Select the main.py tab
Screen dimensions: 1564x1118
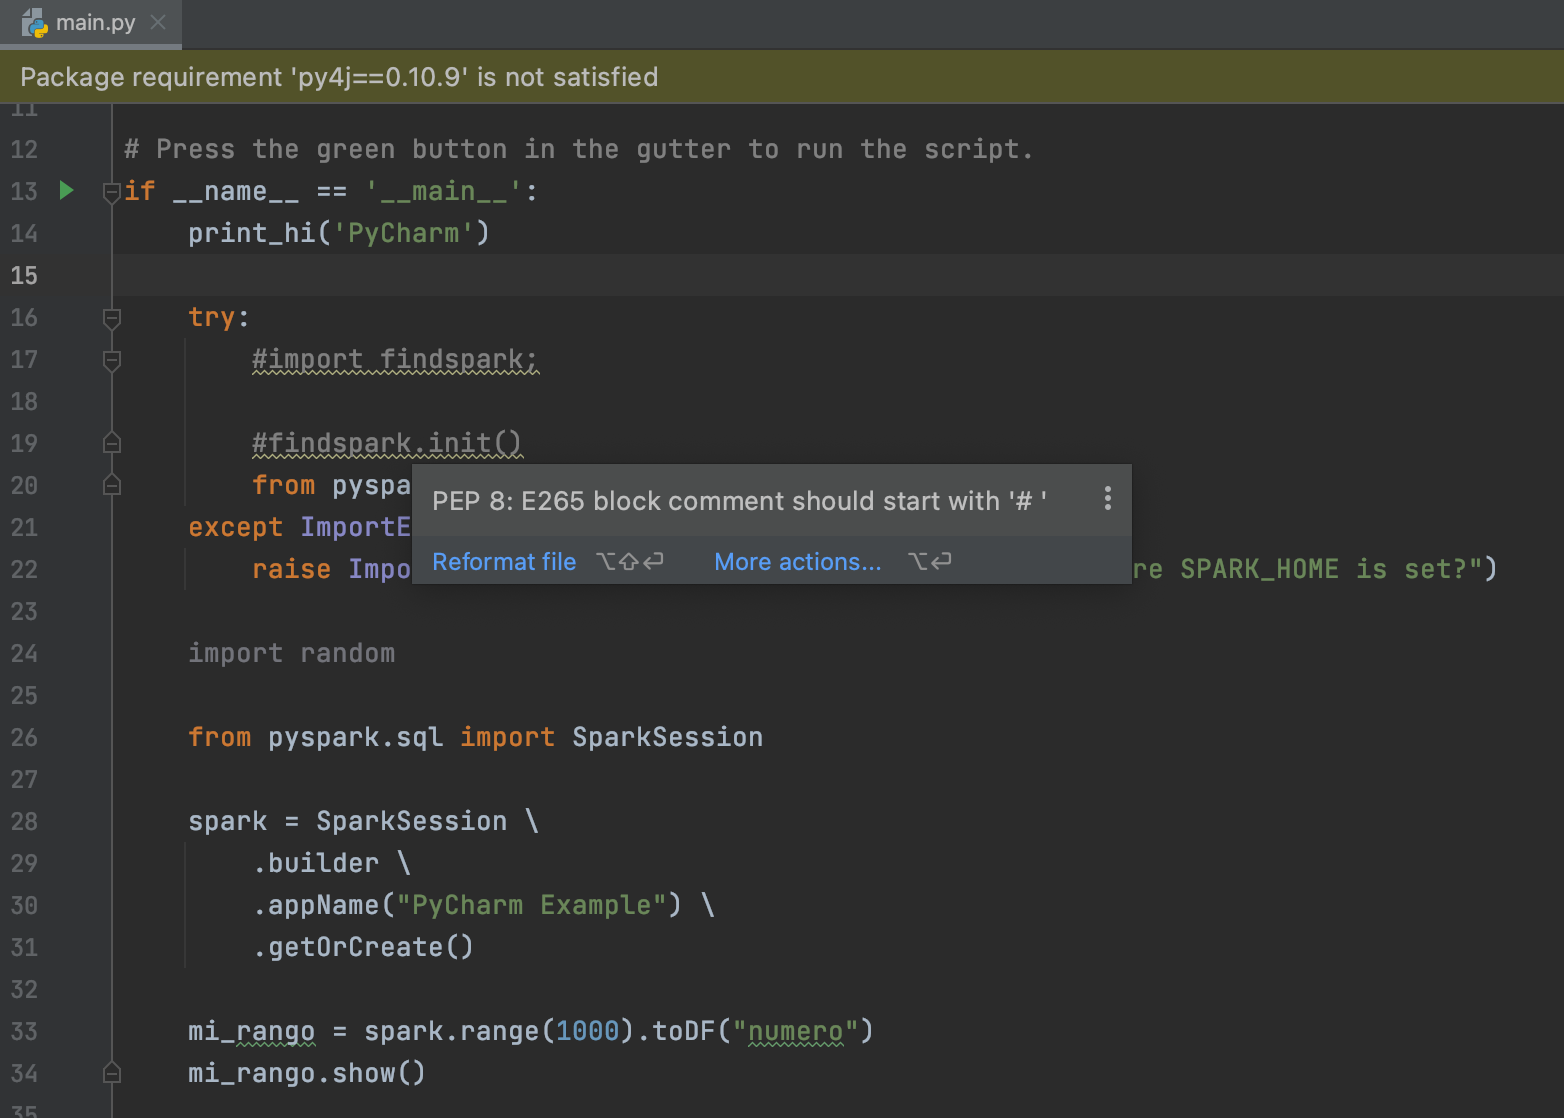pos(90,23)
